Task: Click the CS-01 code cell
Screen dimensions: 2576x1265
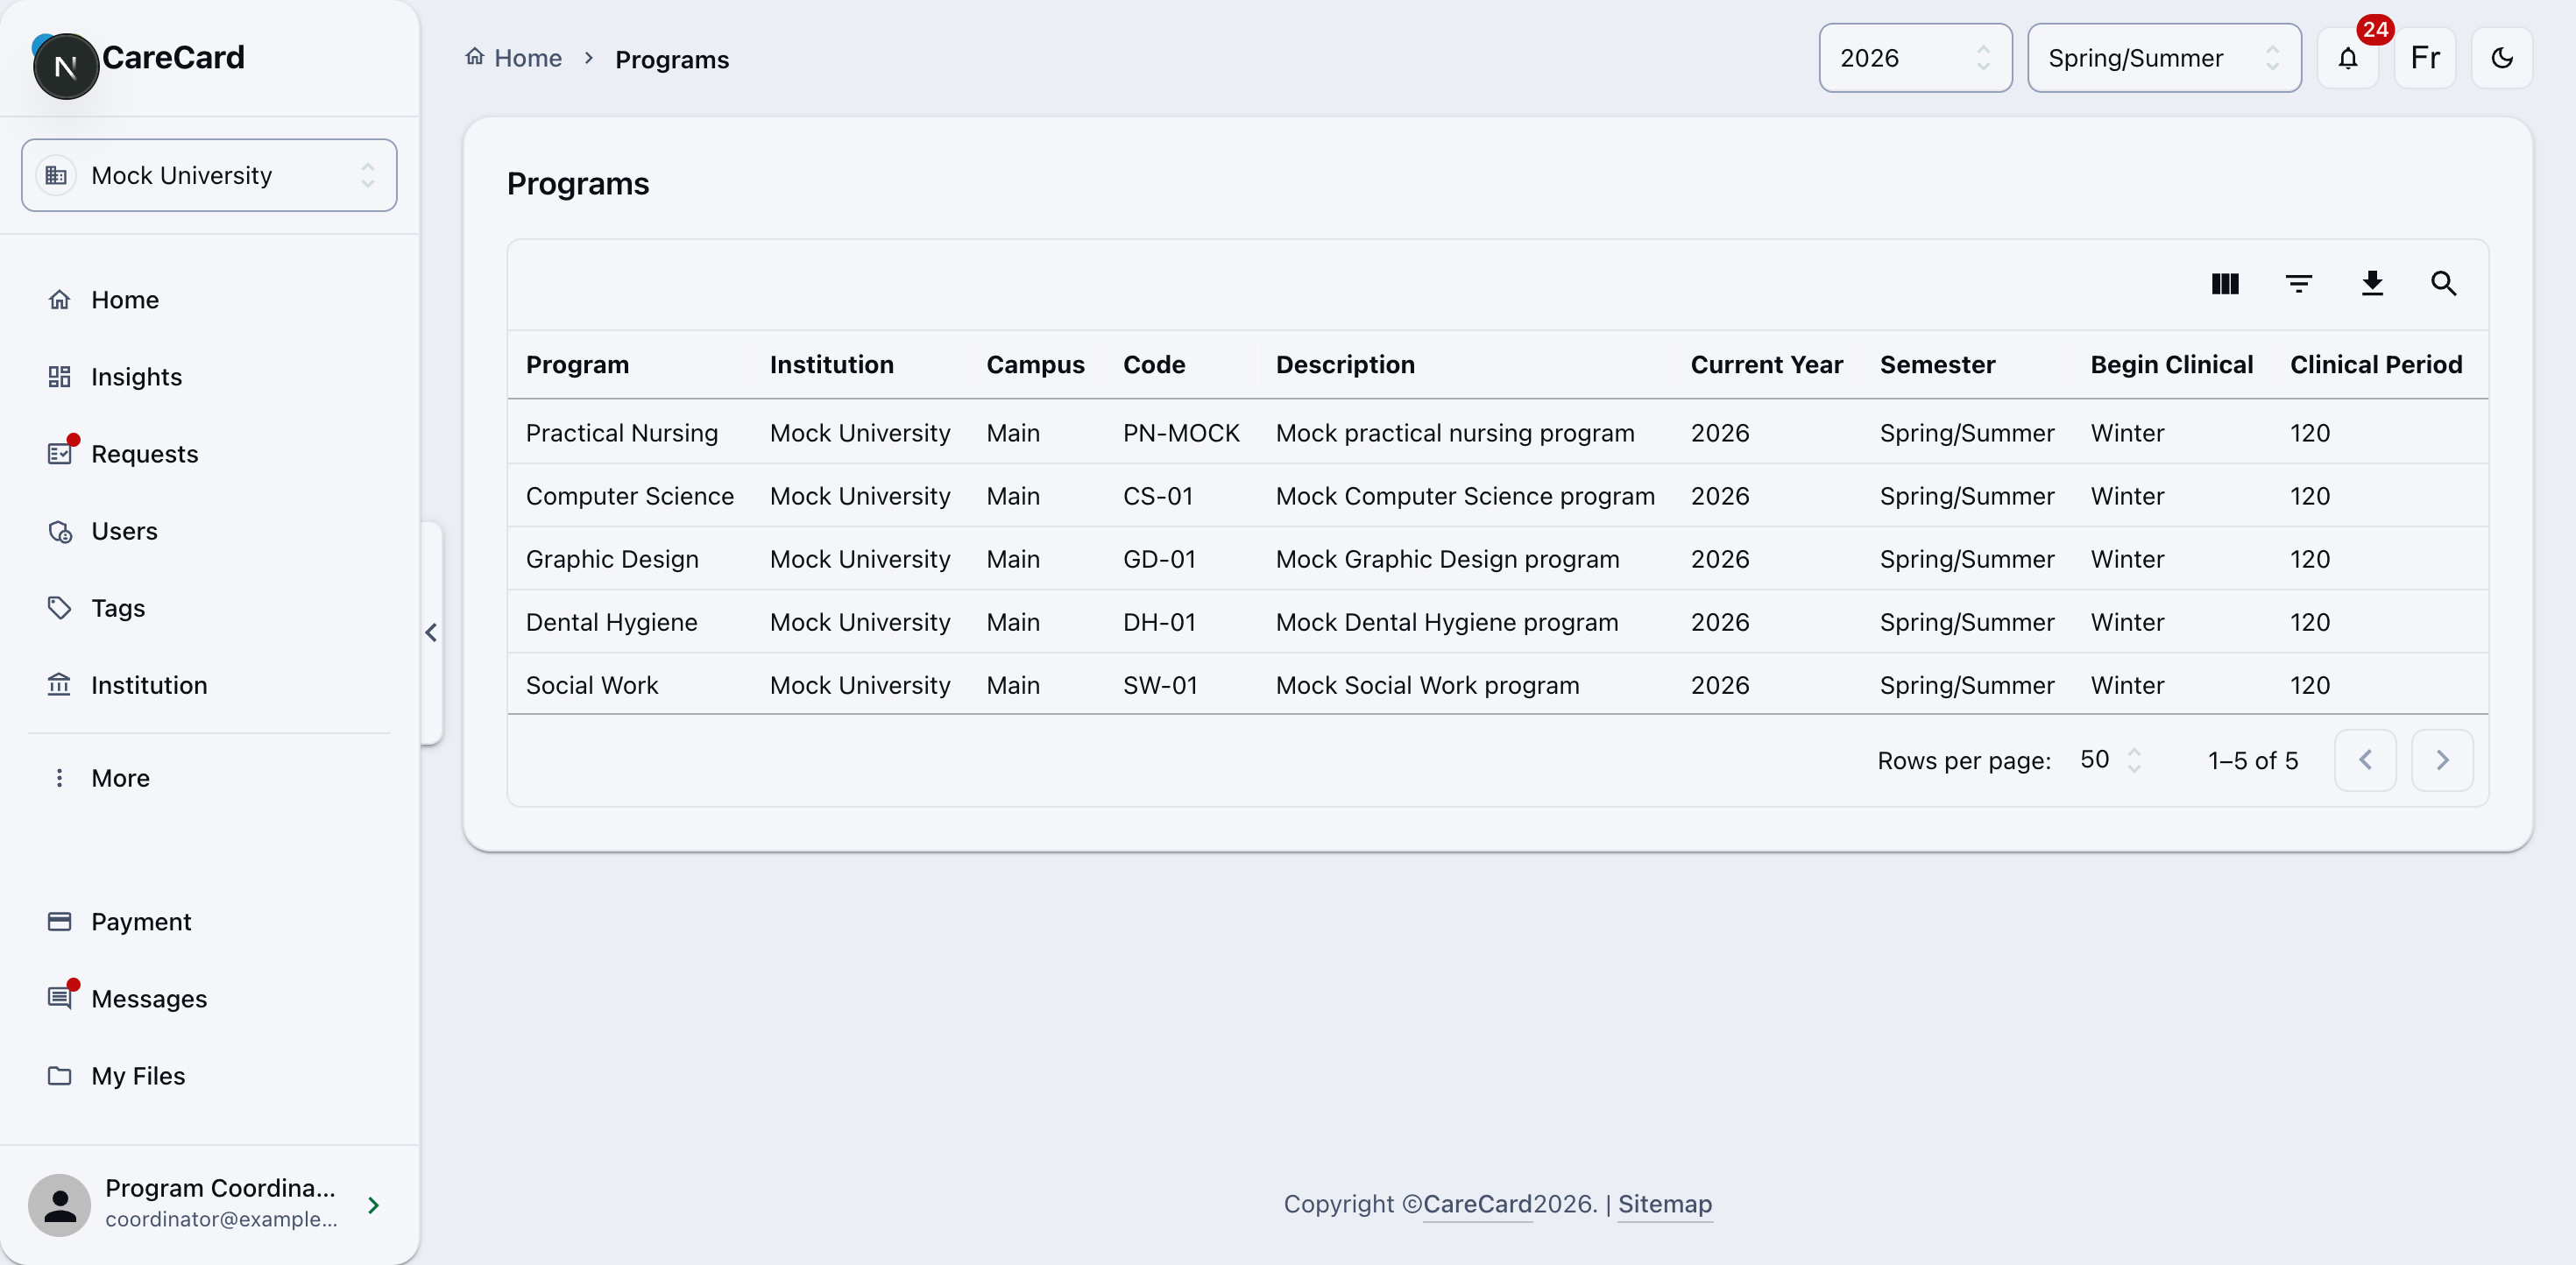Action: (x=1158, y=496)
